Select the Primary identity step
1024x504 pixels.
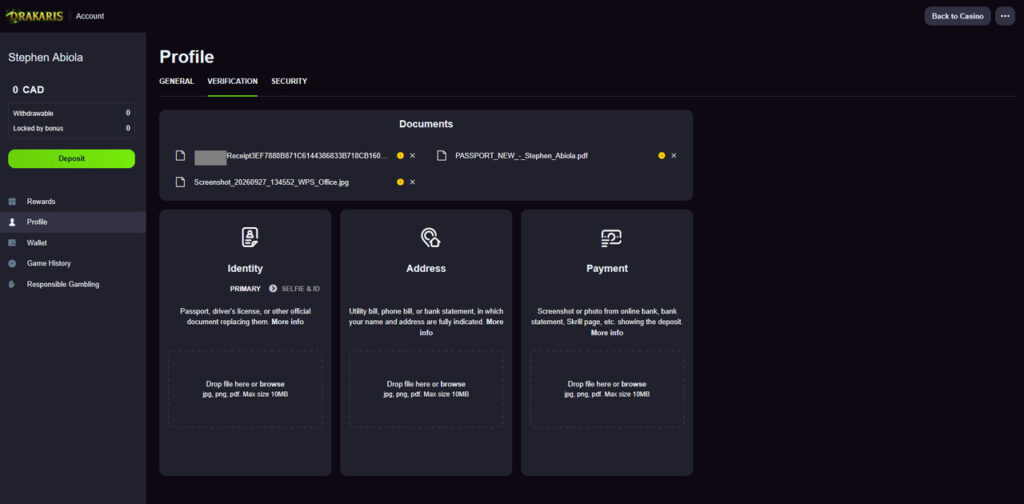click(x=245, y=289)
